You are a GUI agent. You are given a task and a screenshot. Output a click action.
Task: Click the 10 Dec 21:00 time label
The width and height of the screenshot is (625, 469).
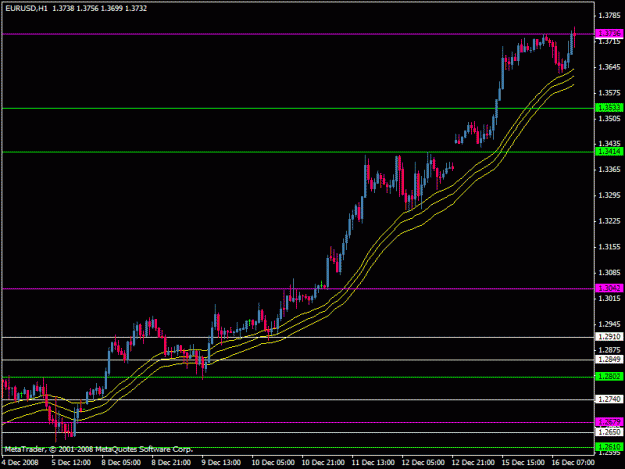click(323, 462)
